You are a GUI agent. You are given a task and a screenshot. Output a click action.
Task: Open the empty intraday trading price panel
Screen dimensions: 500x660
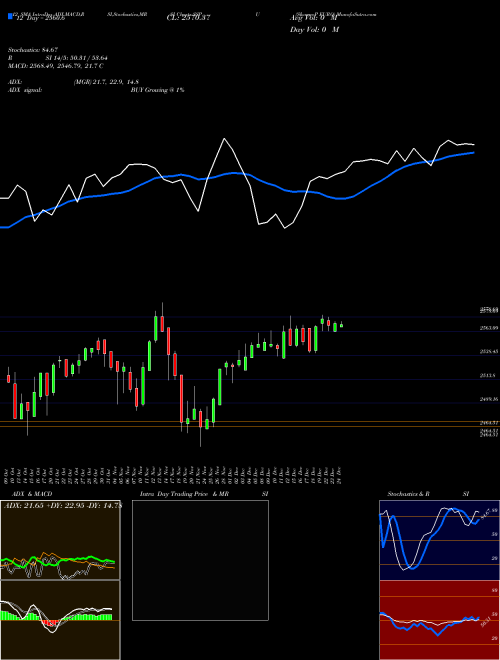pyautogui.click(x=200, y=560)
